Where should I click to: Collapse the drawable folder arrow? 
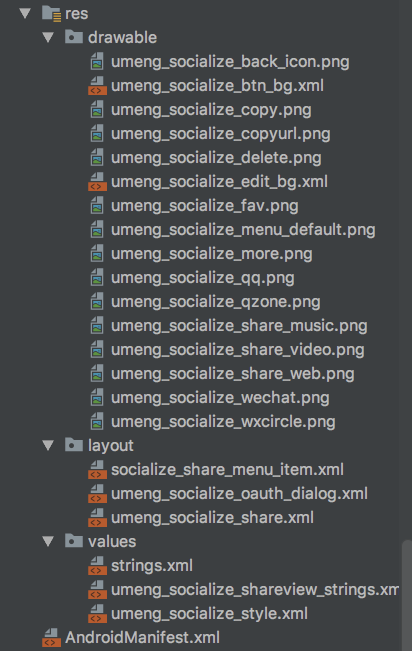[x=49, y=37]
